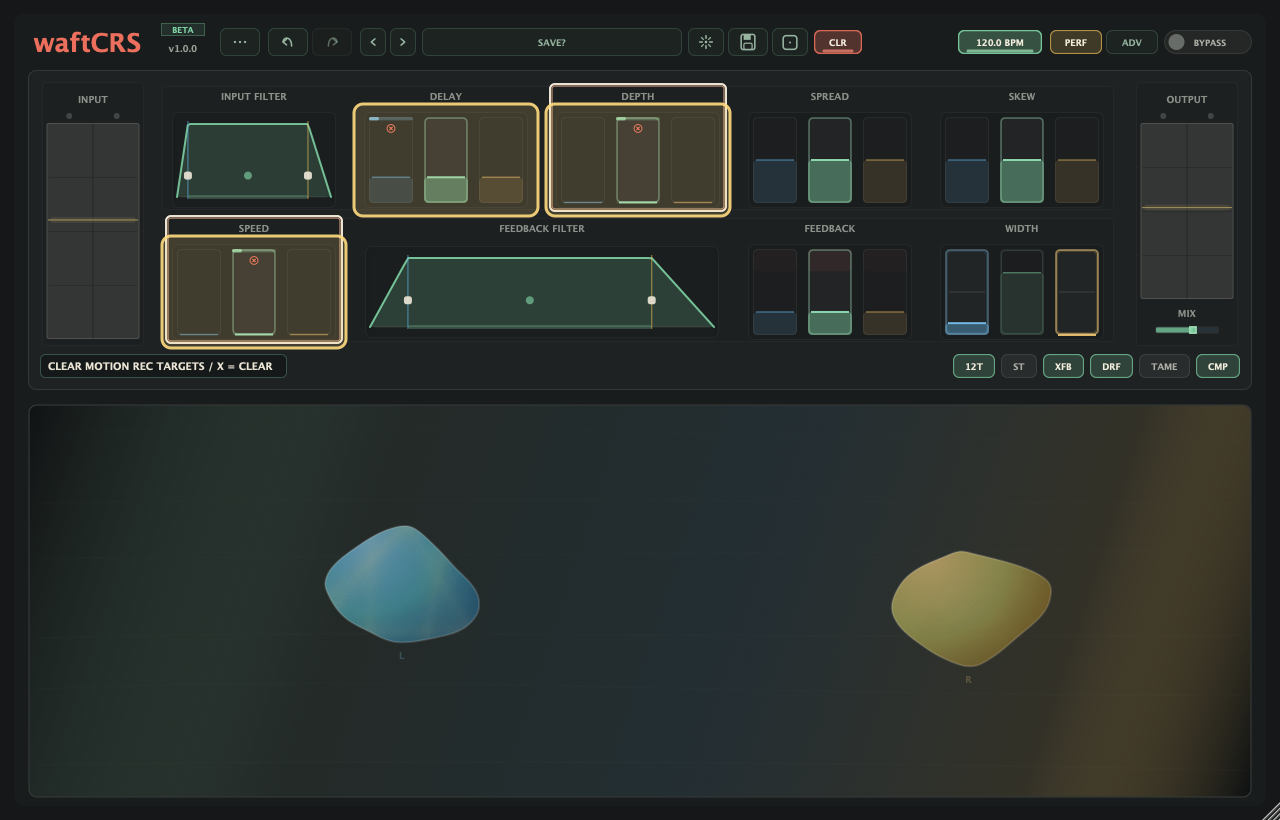Go to the next preset arrow
Image resolution: width=1280 pixels, height=820 pixels.
[403, 42]
